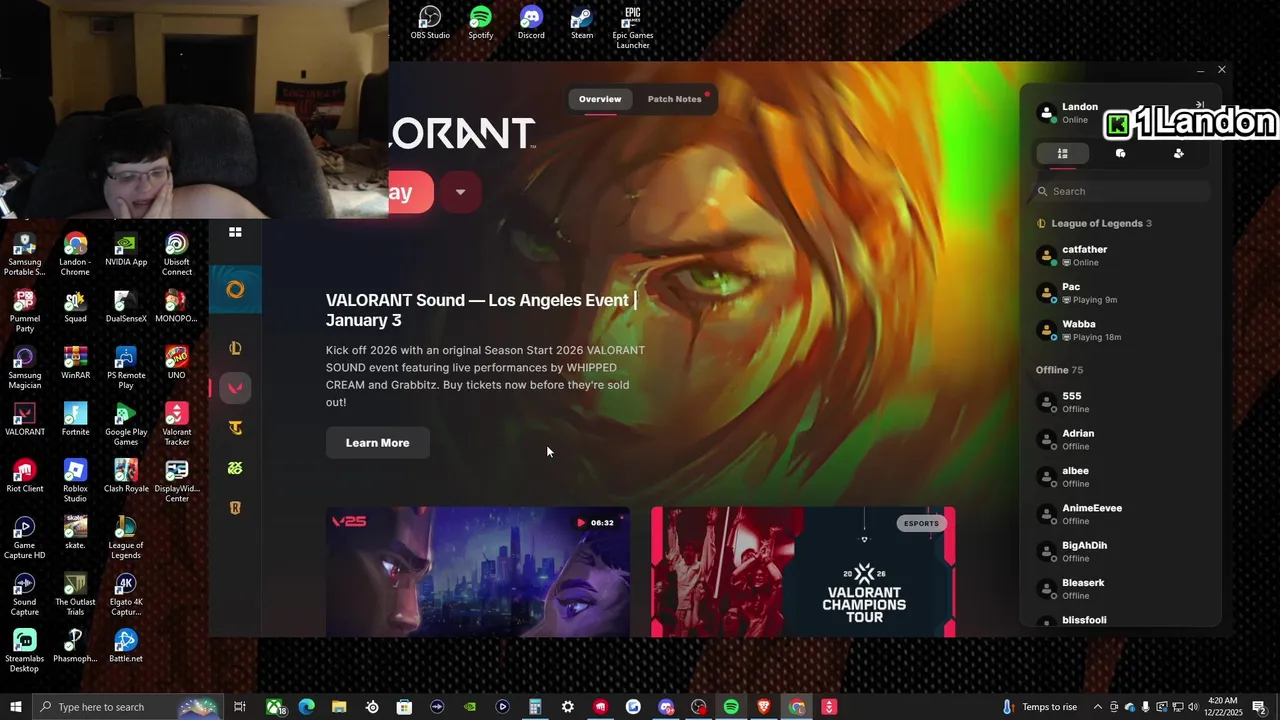Viewport: 1280px width, 720px height.
Task: Select Legends of Runeterra icon in sidebar
Action: [x=235, y=508]
